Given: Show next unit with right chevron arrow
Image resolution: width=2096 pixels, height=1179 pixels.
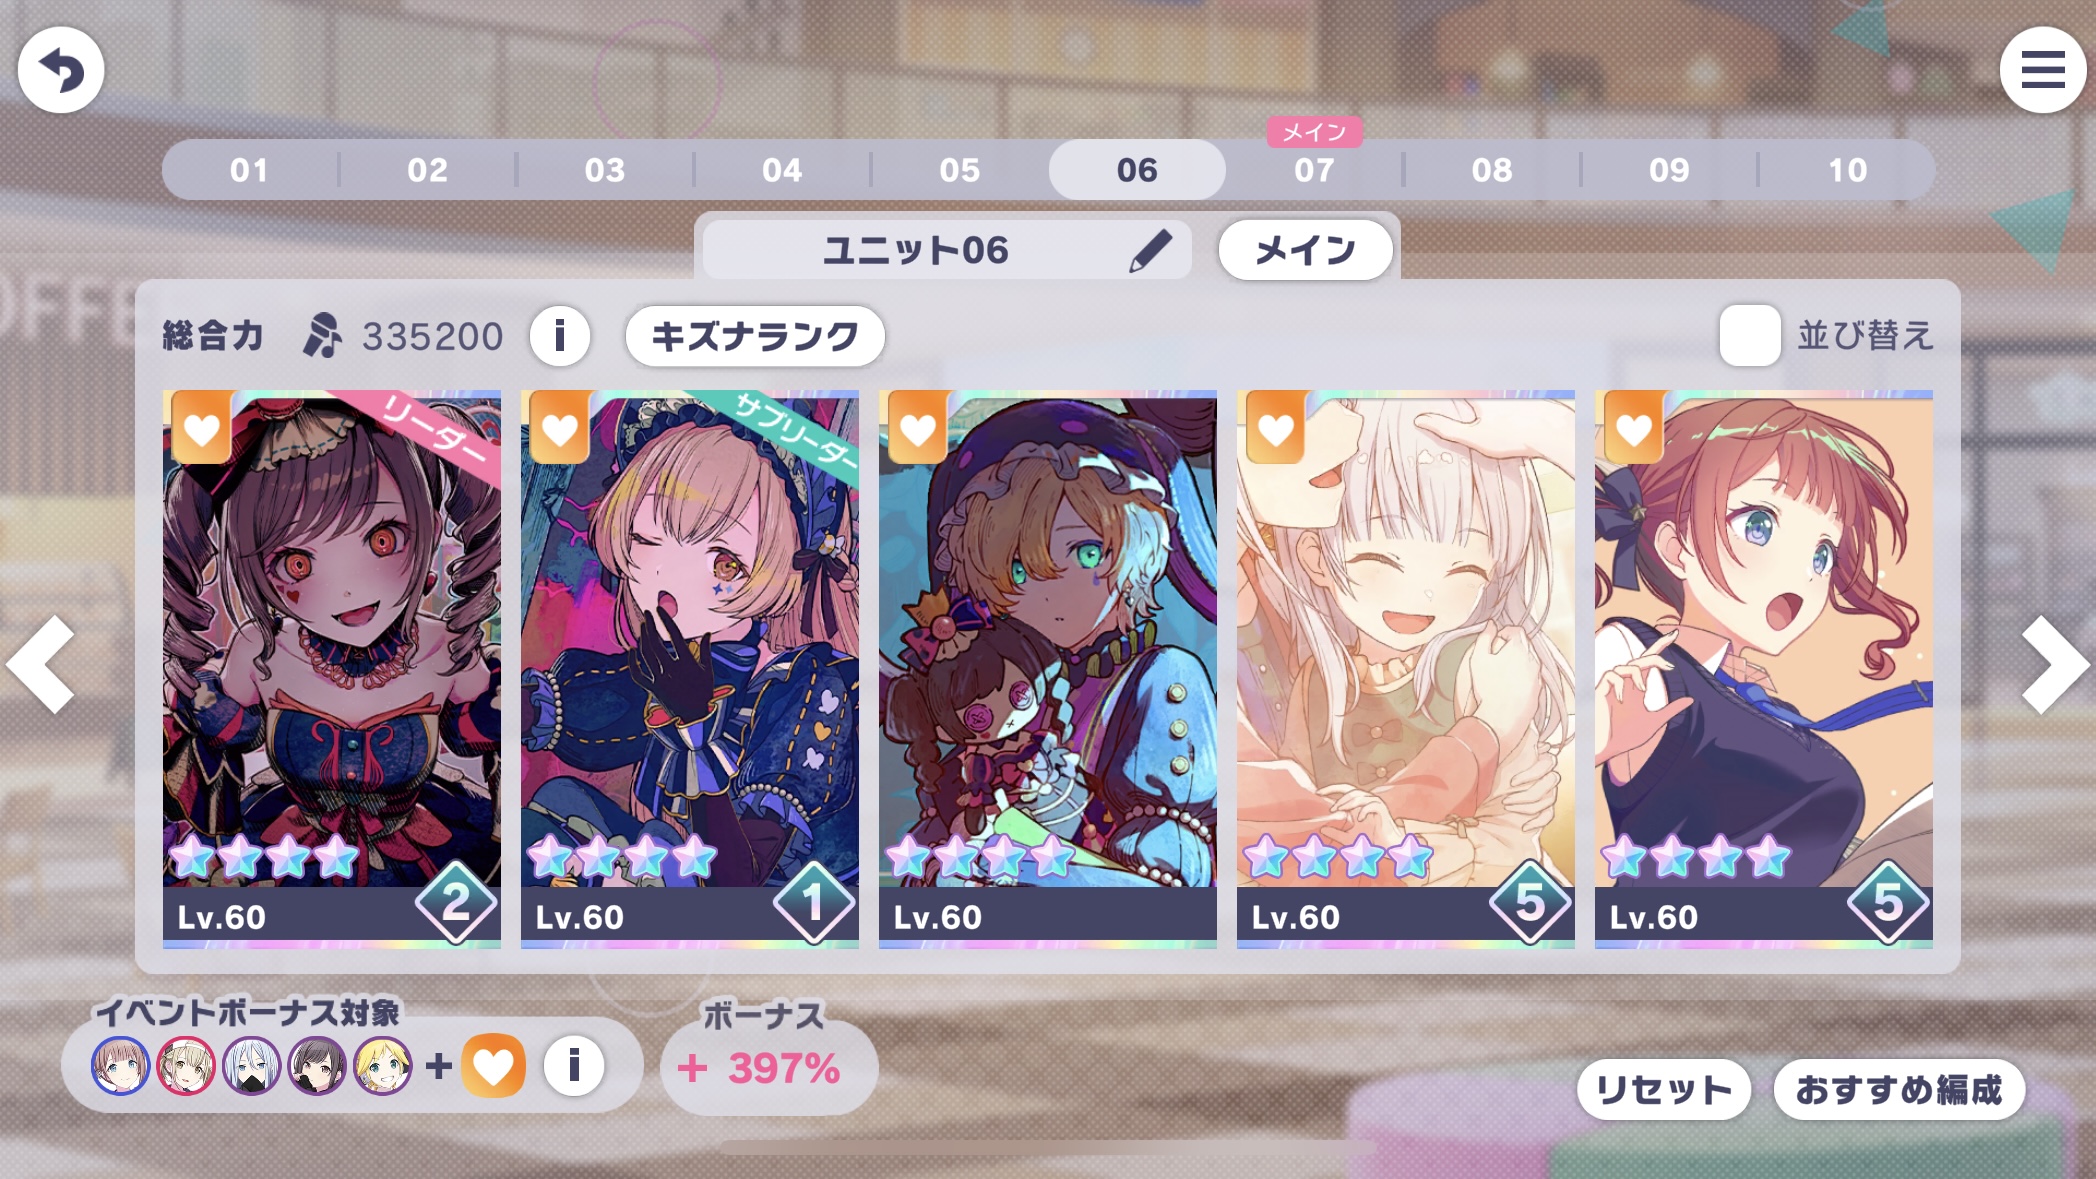Looking at the screenshot, I should (x=2054, y=665).
